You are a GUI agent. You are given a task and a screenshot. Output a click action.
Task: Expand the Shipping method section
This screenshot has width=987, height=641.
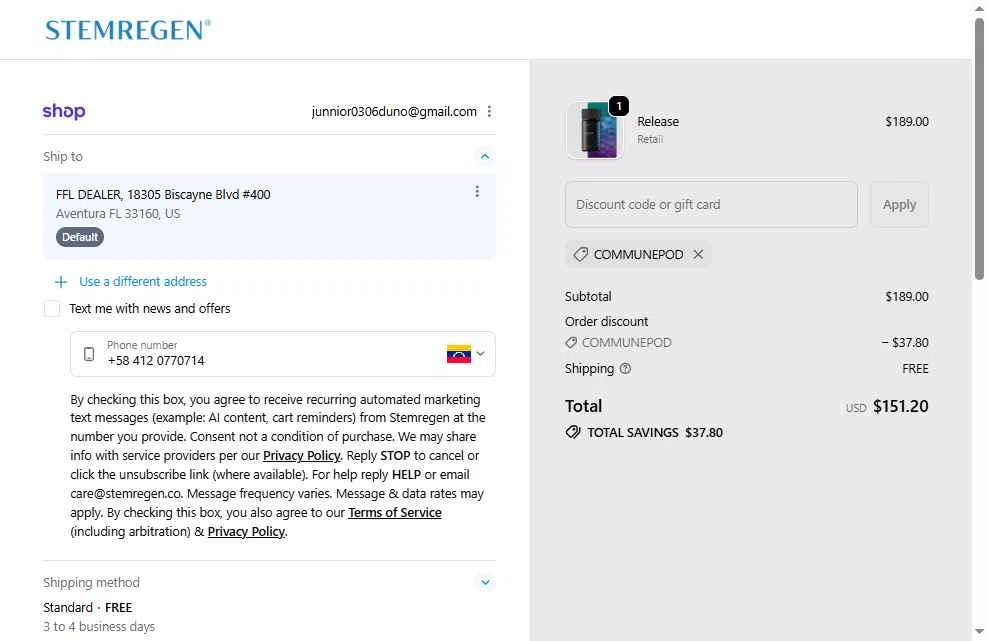click(x=485, y=582)
